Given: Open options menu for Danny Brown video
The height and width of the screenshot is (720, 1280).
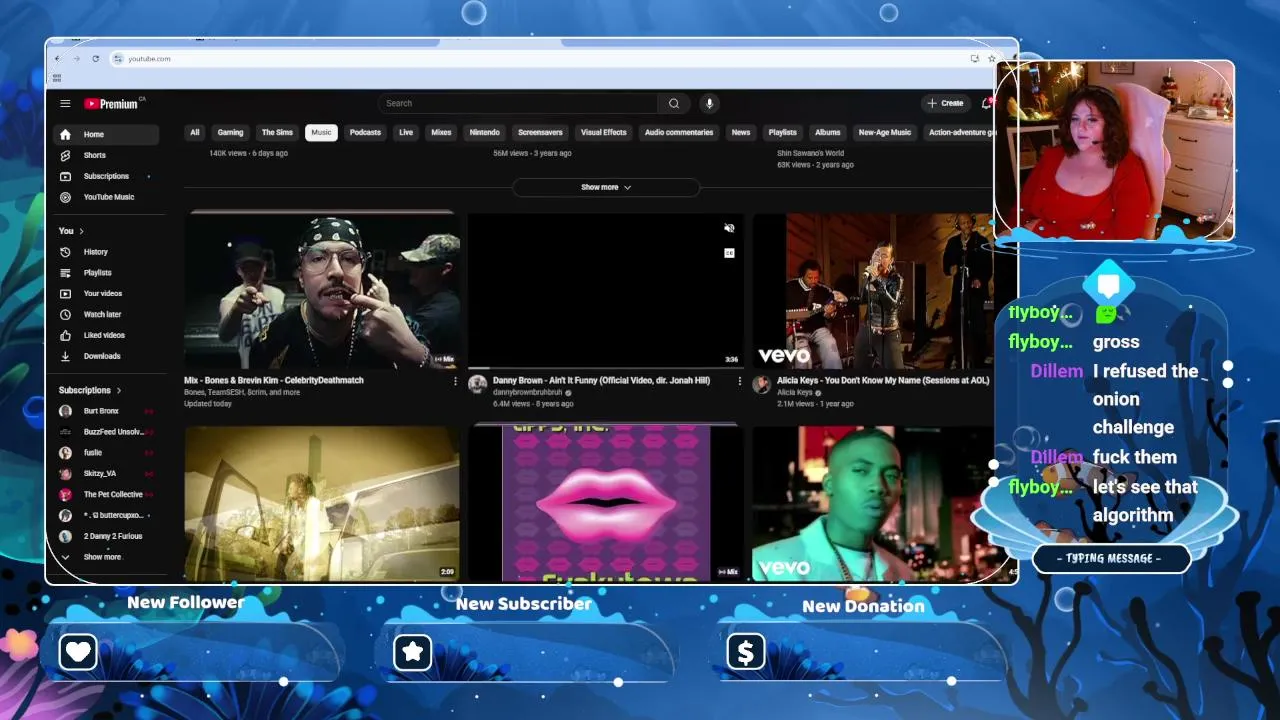Looking at the screenshot, I should click(740, 381).
